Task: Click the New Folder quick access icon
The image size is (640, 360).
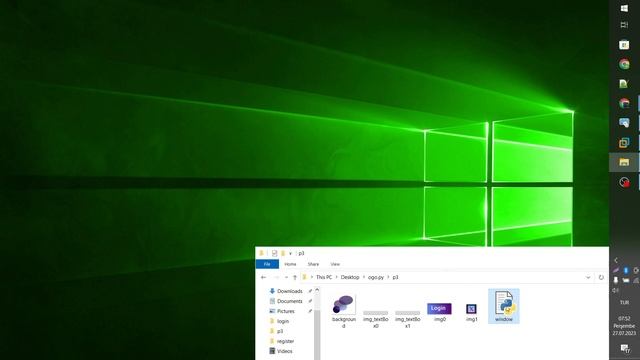Action: point(283,253)
